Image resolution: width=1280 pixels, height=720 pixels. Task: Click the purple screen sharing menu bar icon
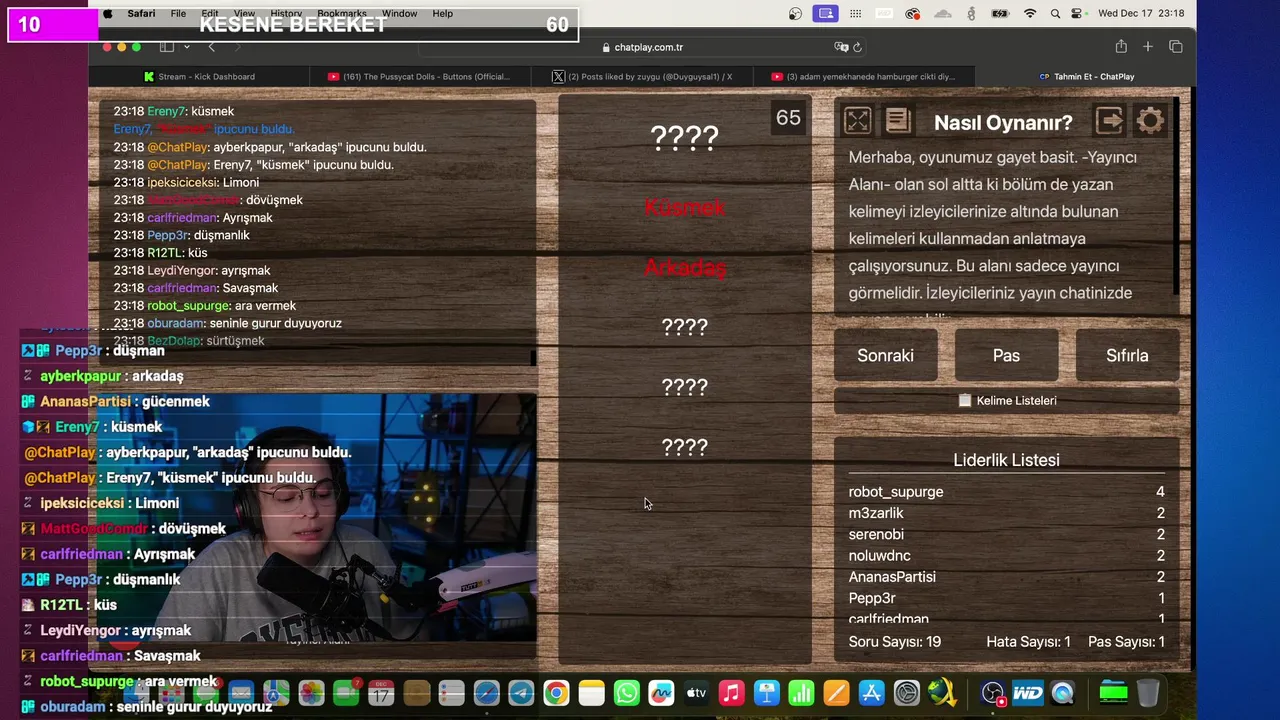point(825,14)
